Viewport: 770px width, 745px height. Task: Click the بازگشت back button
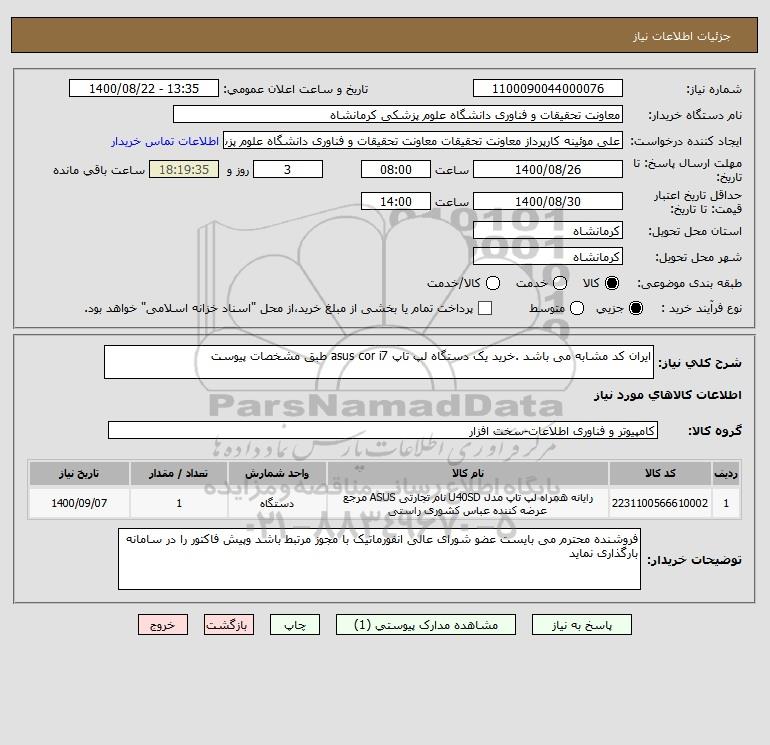point(229,625)
